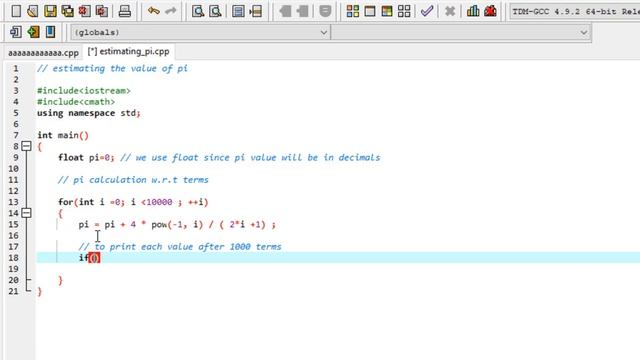Open the (globals) scope dropdown

tap(200, 32)
